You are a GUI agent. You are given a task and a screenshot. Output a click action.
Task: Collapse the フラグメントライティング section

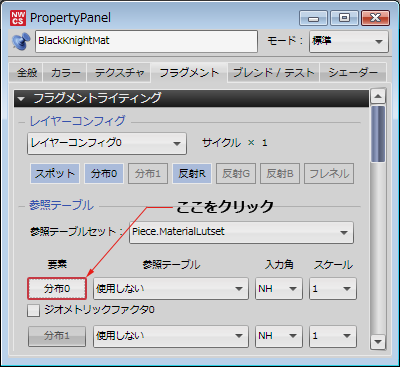(x=191, y=98)
